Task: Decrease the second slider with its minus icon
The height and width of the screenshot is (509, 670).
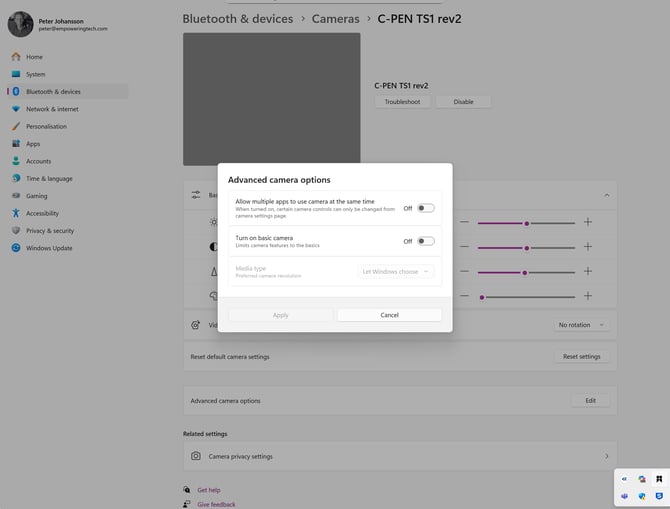Action: coord(464,247)
